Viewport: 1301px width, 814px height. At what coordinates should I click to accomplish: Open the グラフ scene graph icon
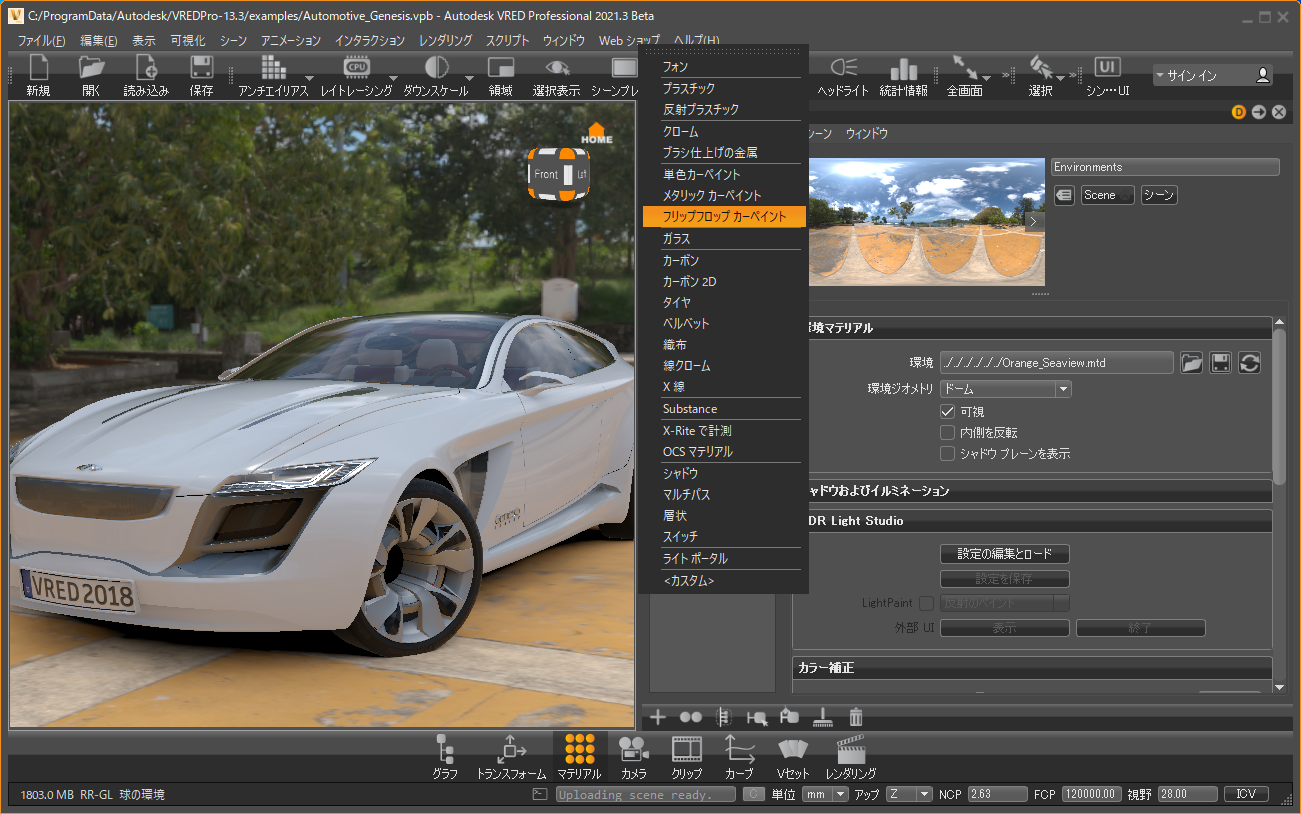(445, 749)
